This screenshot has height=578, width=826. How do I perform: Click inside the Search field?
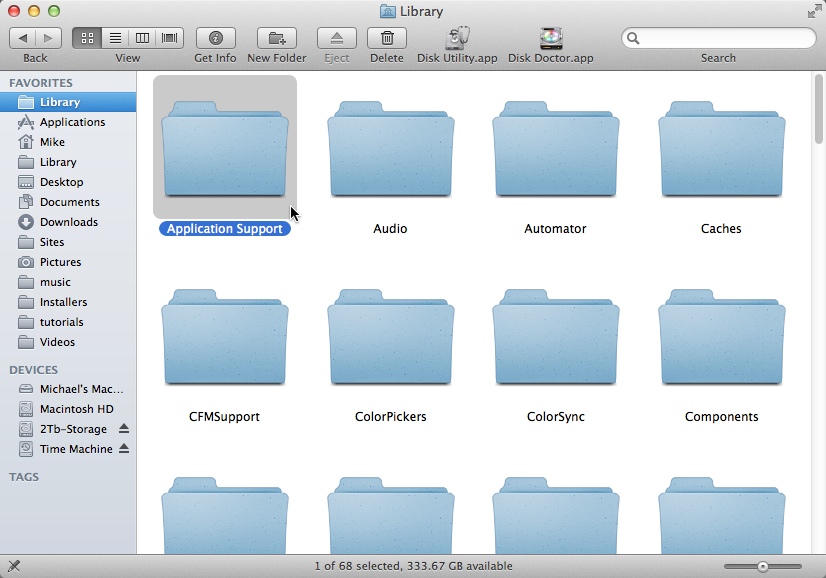(x=719, y=38)
